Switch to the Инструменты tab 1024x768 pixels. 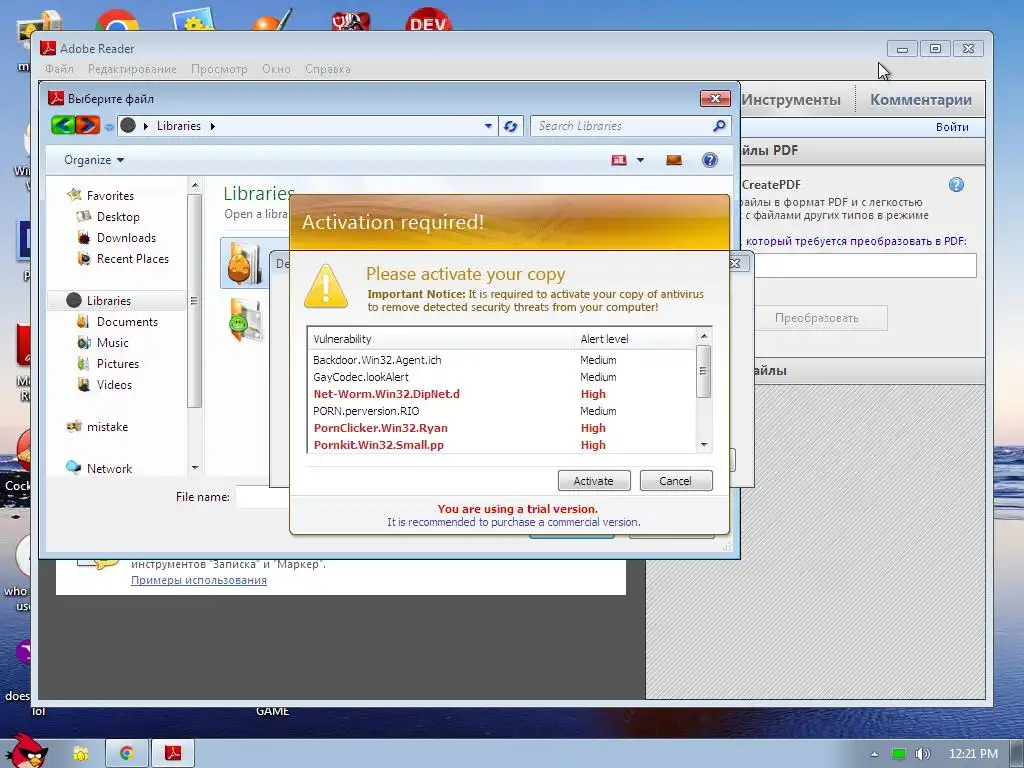point(792,100)
